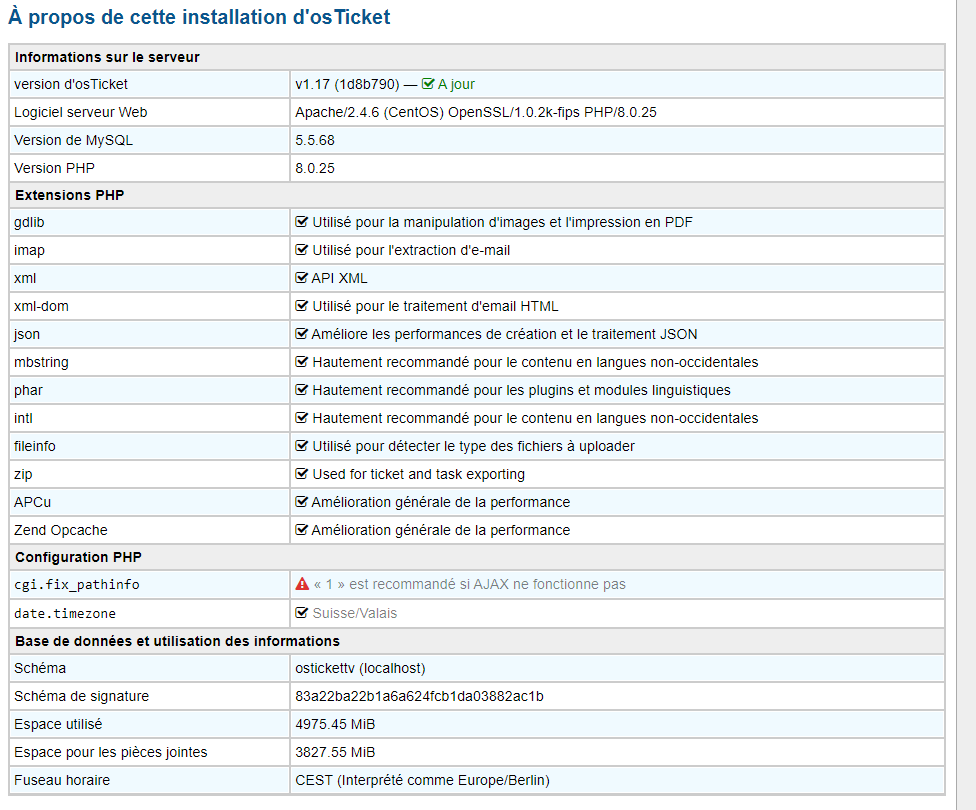The width and height of the screenshot is (976, 810).
Task: Click the 'A jour' update status link
Action: tap(456, 85)
